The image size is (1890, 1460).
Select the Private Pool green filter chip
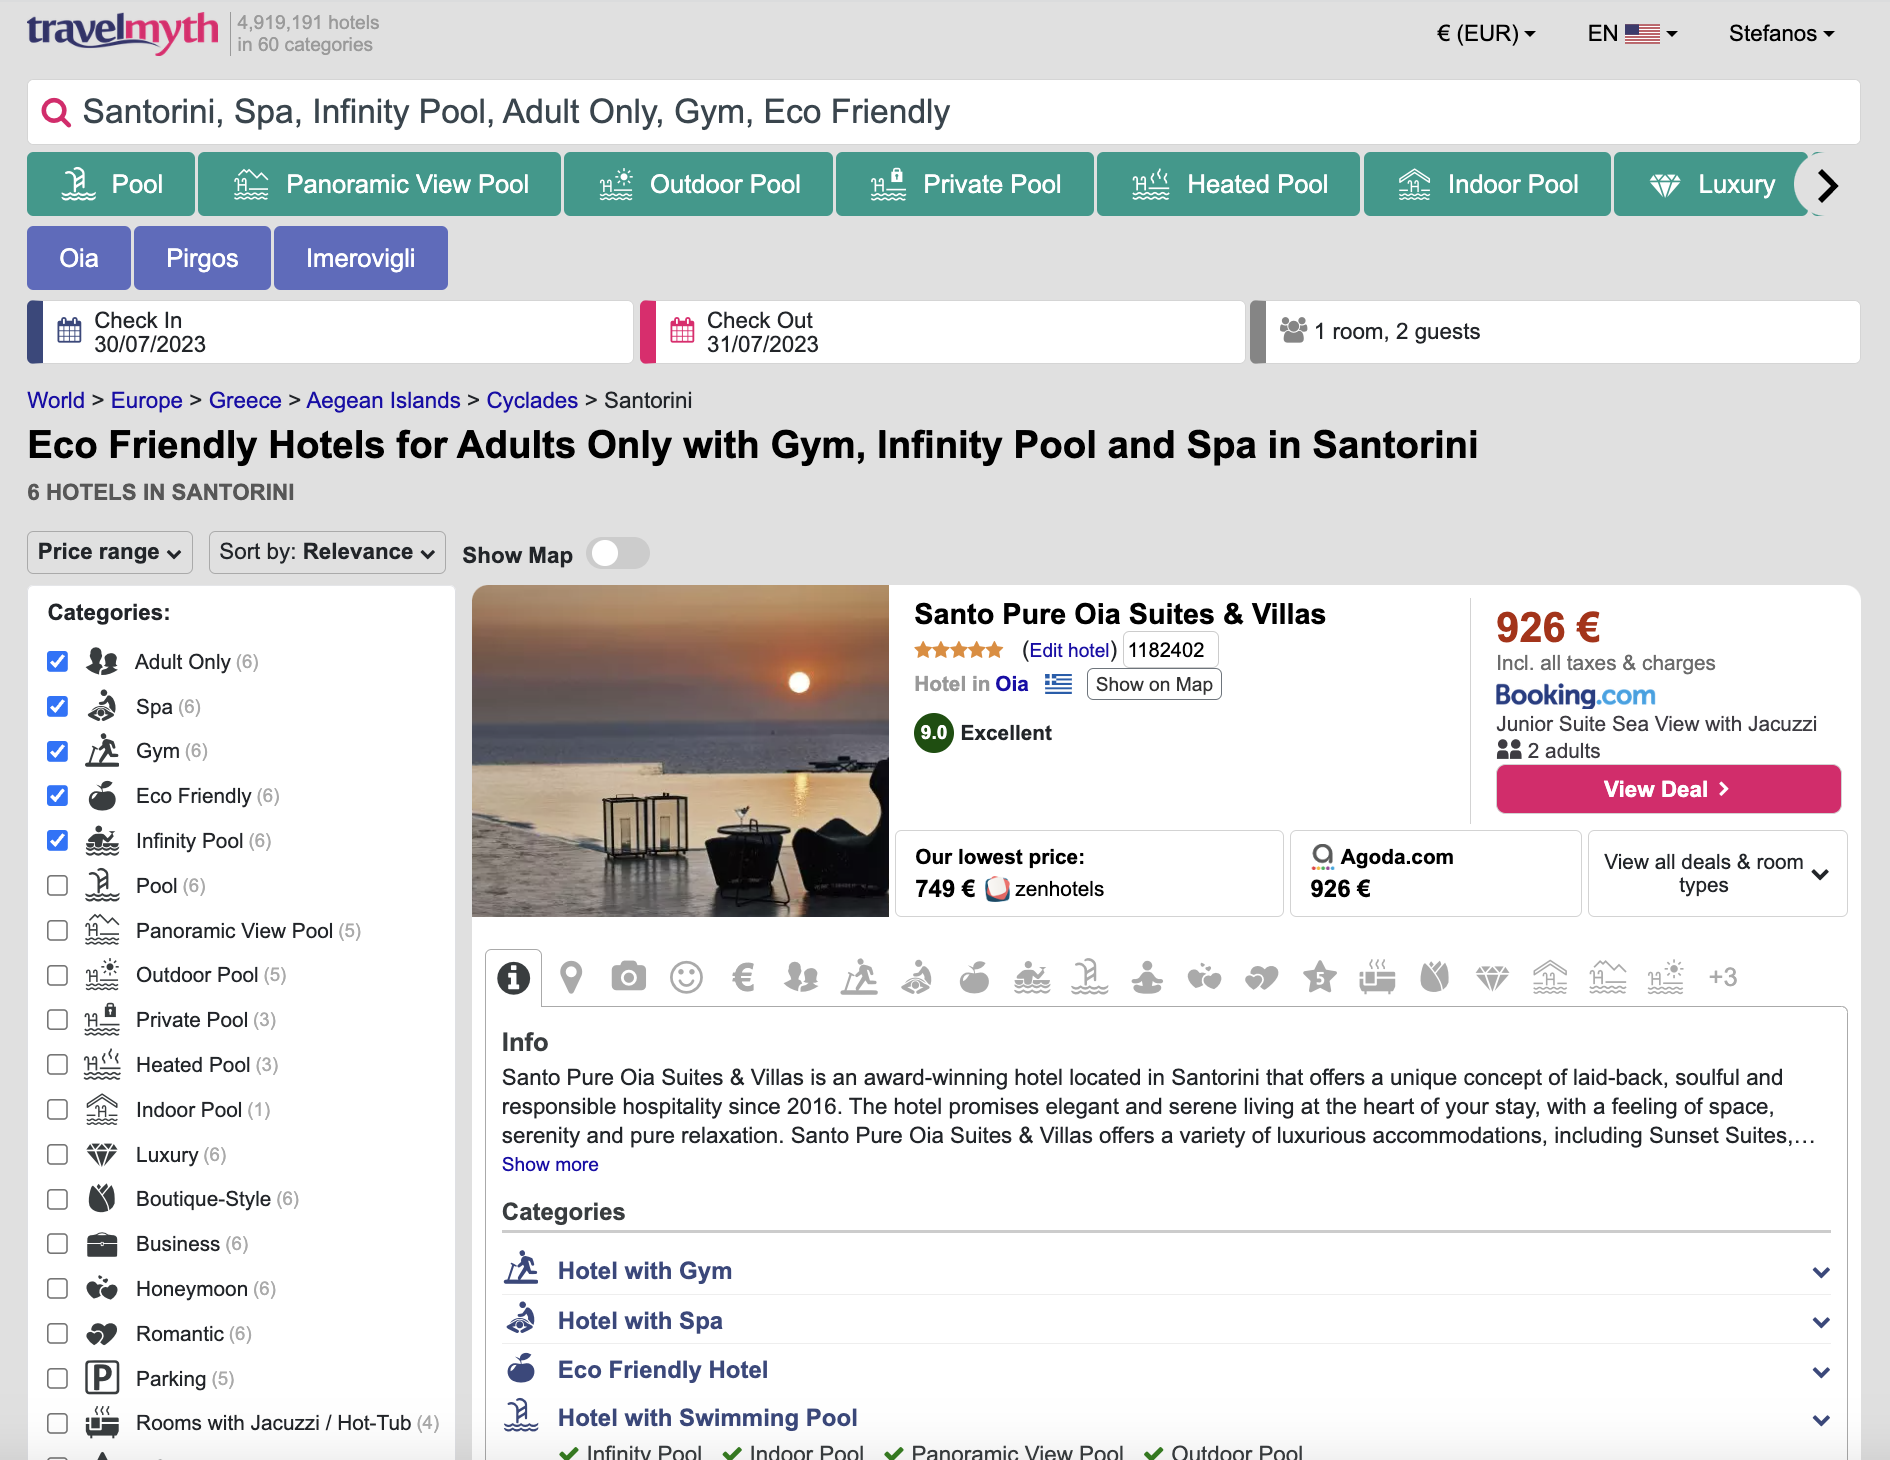(965, 184)
